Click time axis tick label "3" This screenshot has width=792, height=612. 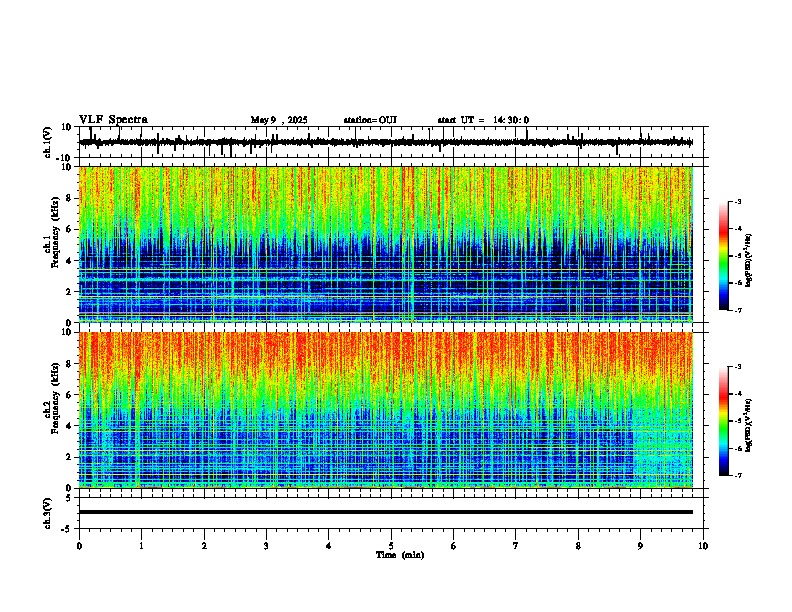point(266,546)
